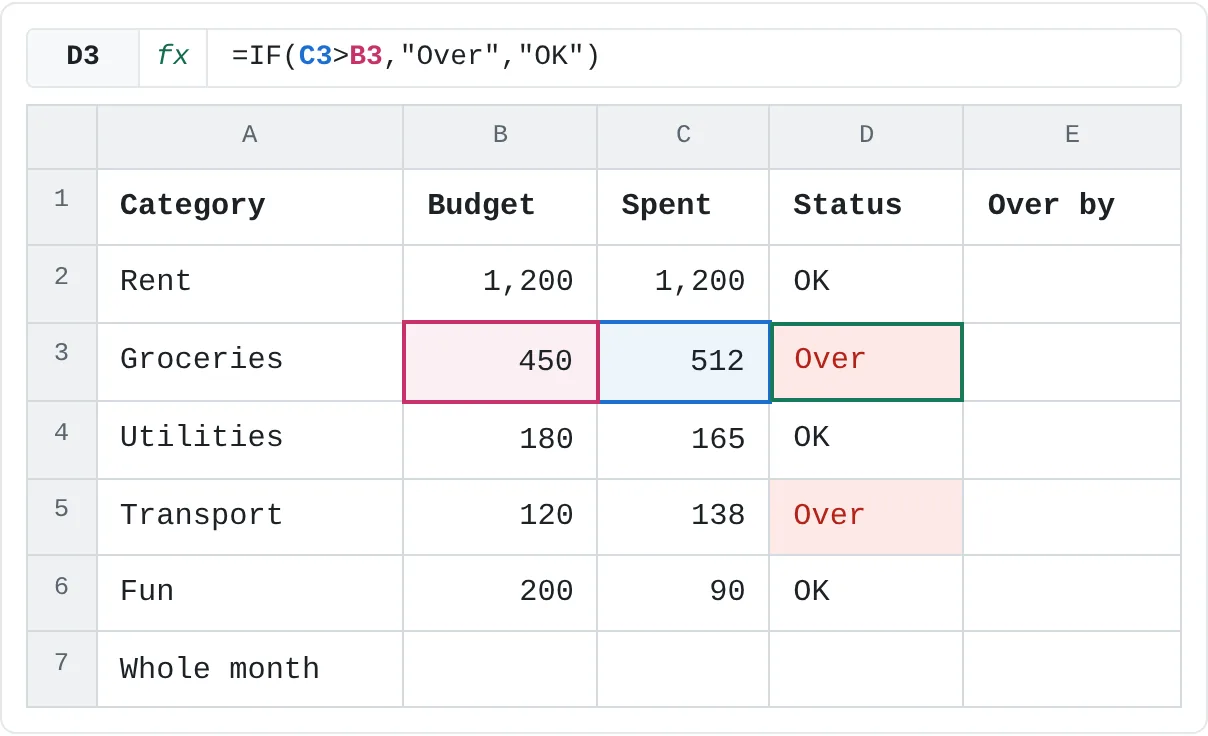Select the "Utilities" category cell
1208x736 pixels.
click(x=250, y=439)
